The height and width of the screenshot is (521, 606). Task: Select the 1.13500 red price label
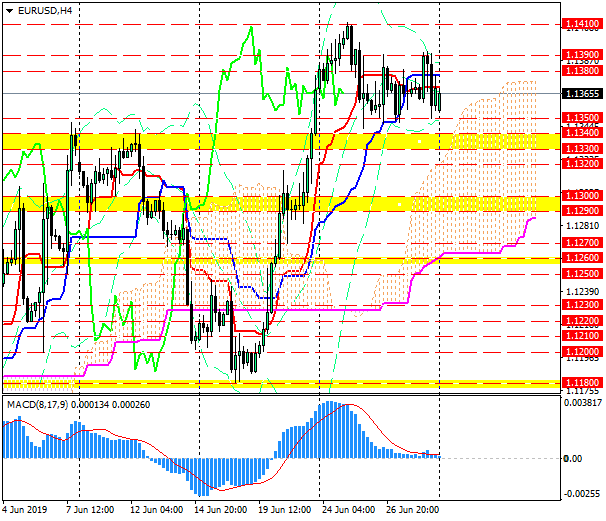[580, 117]
